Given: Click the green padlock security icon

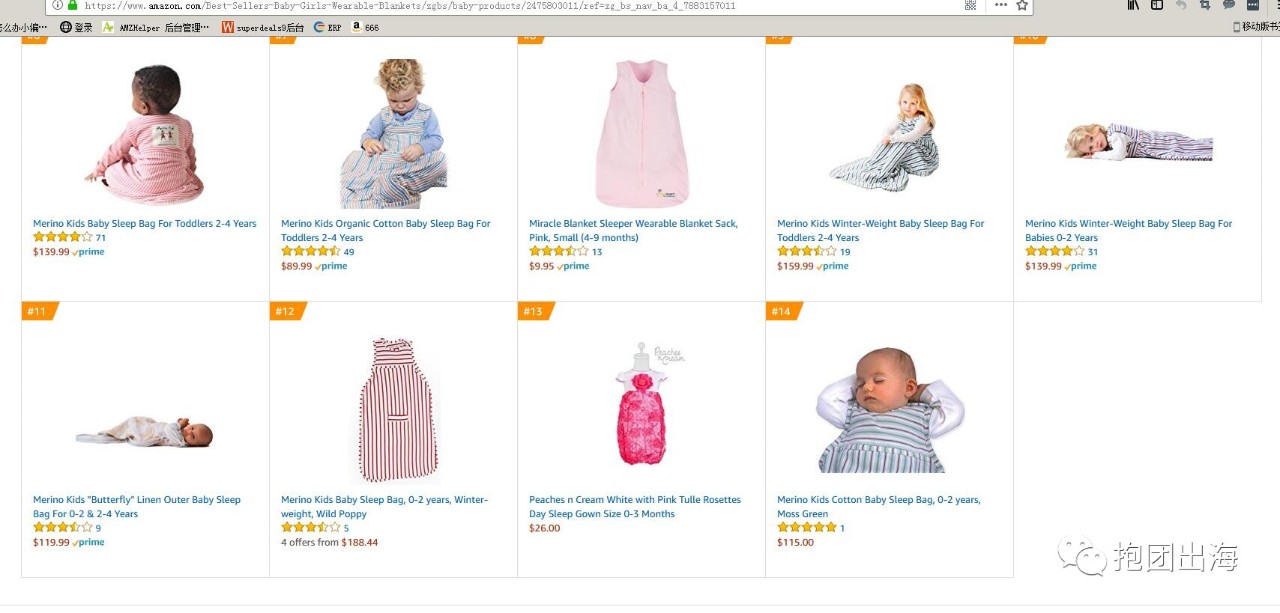Looking at the screenshot, I should [72, 5].
